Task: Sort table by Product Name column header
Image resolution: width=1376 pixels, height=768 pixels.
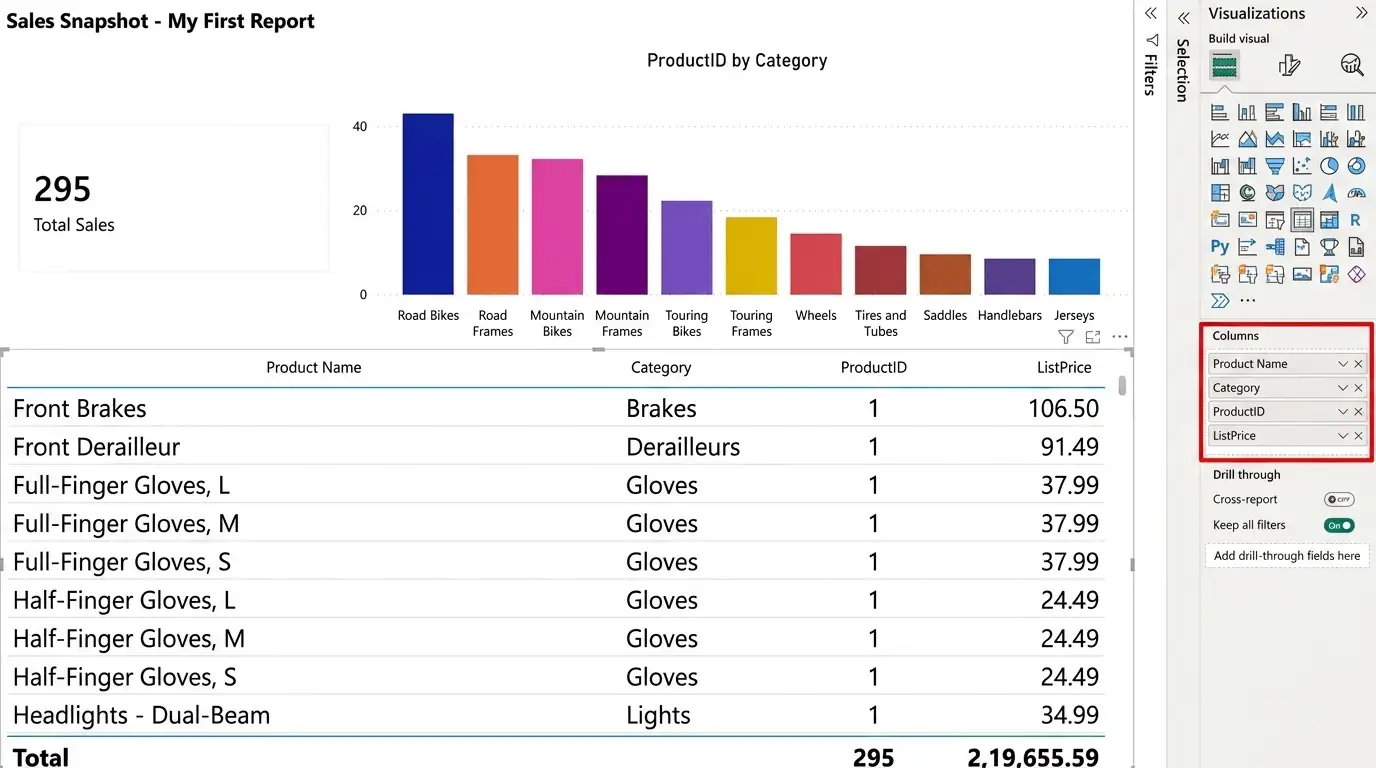Action: (x=313, y=367)
